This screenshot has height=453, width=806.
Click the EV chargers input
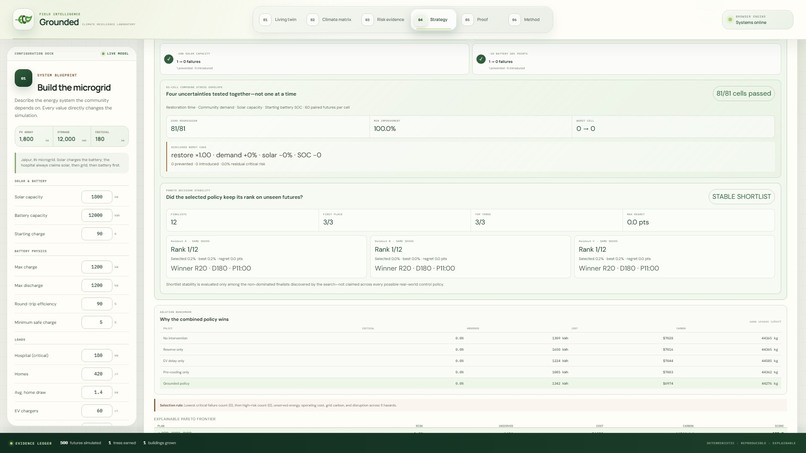(x=97, y=411)
